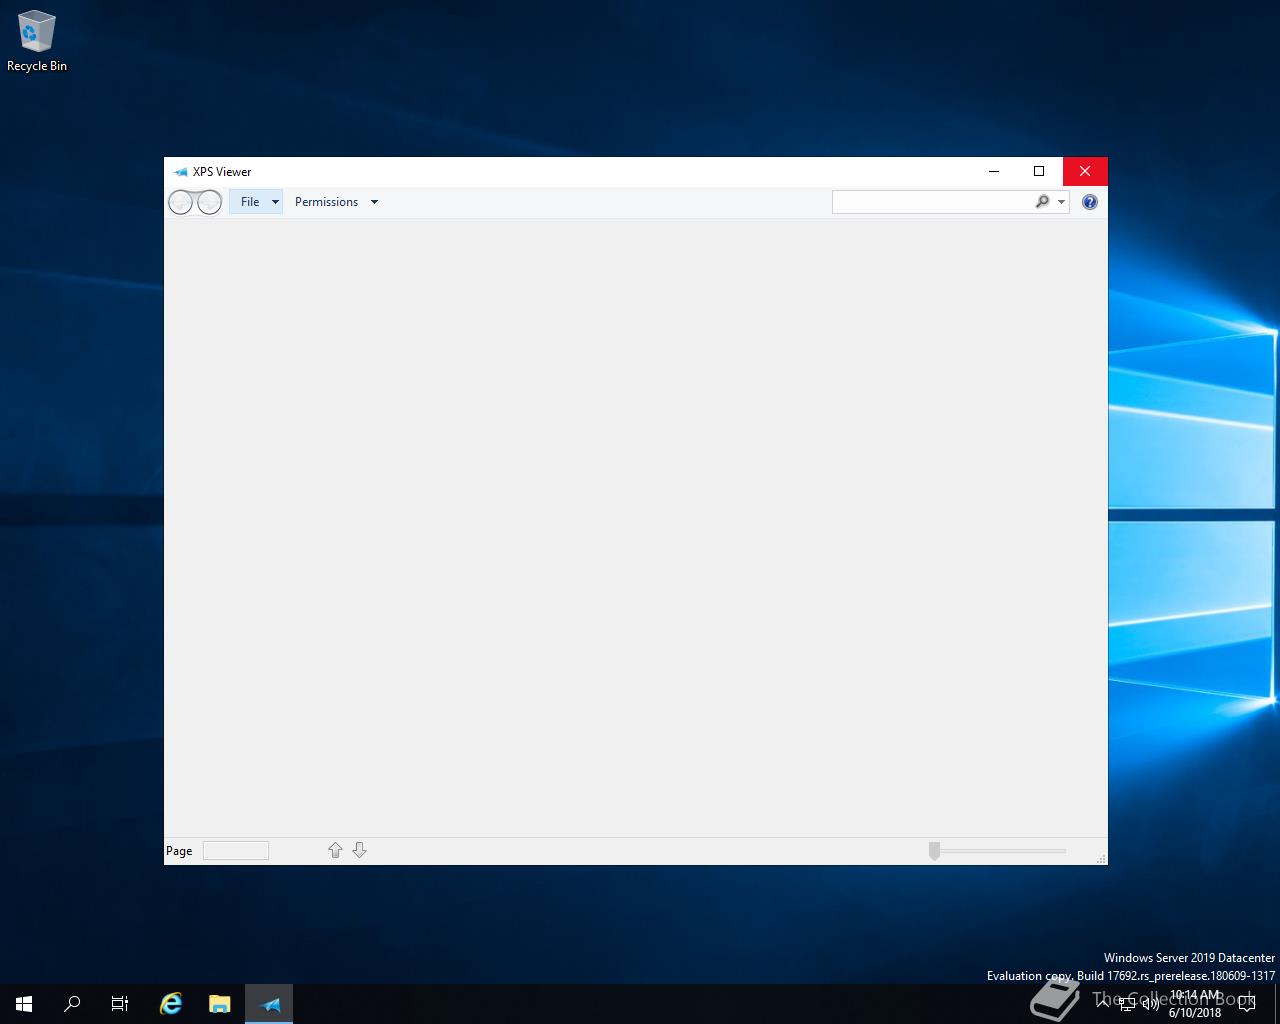This screenshot has height=1024, width=1280.
Task: Click the magnifier search icon in XPS Viewer
Action: tap(1042, 202)
